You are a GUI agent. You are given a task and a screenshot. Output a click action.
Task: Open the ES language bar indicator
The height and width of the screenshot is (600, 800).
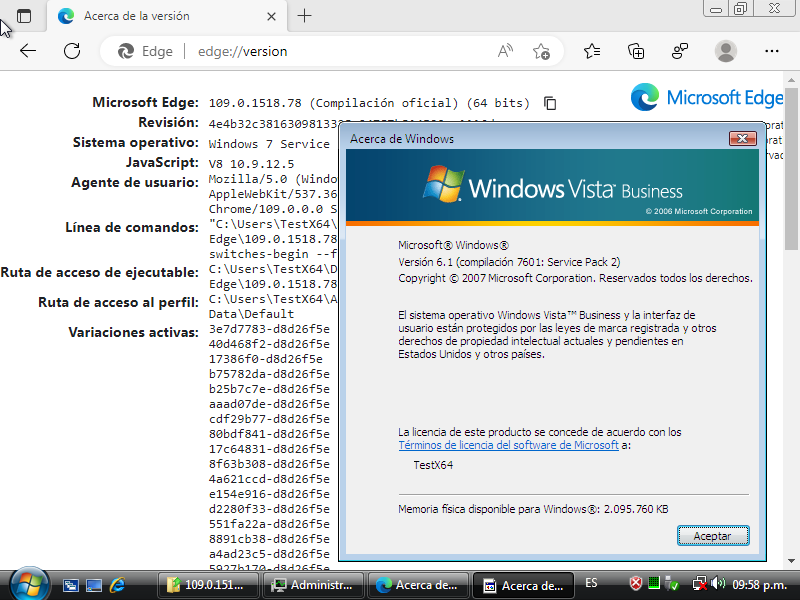coord(591,583)
